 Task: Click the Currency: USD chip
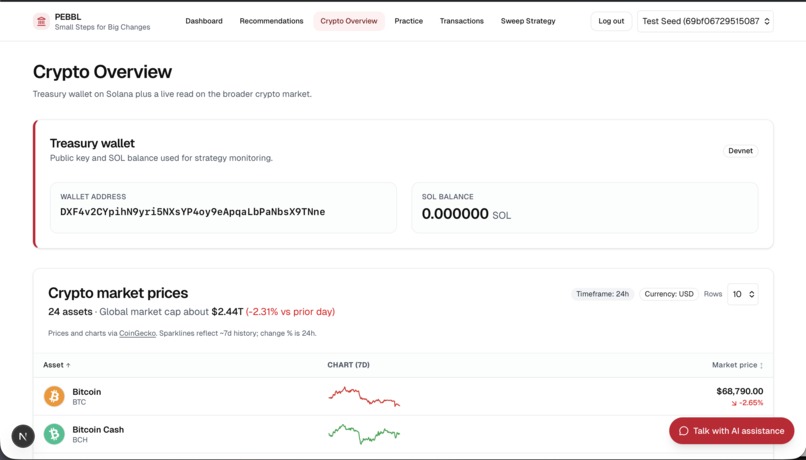coord(669,294)
